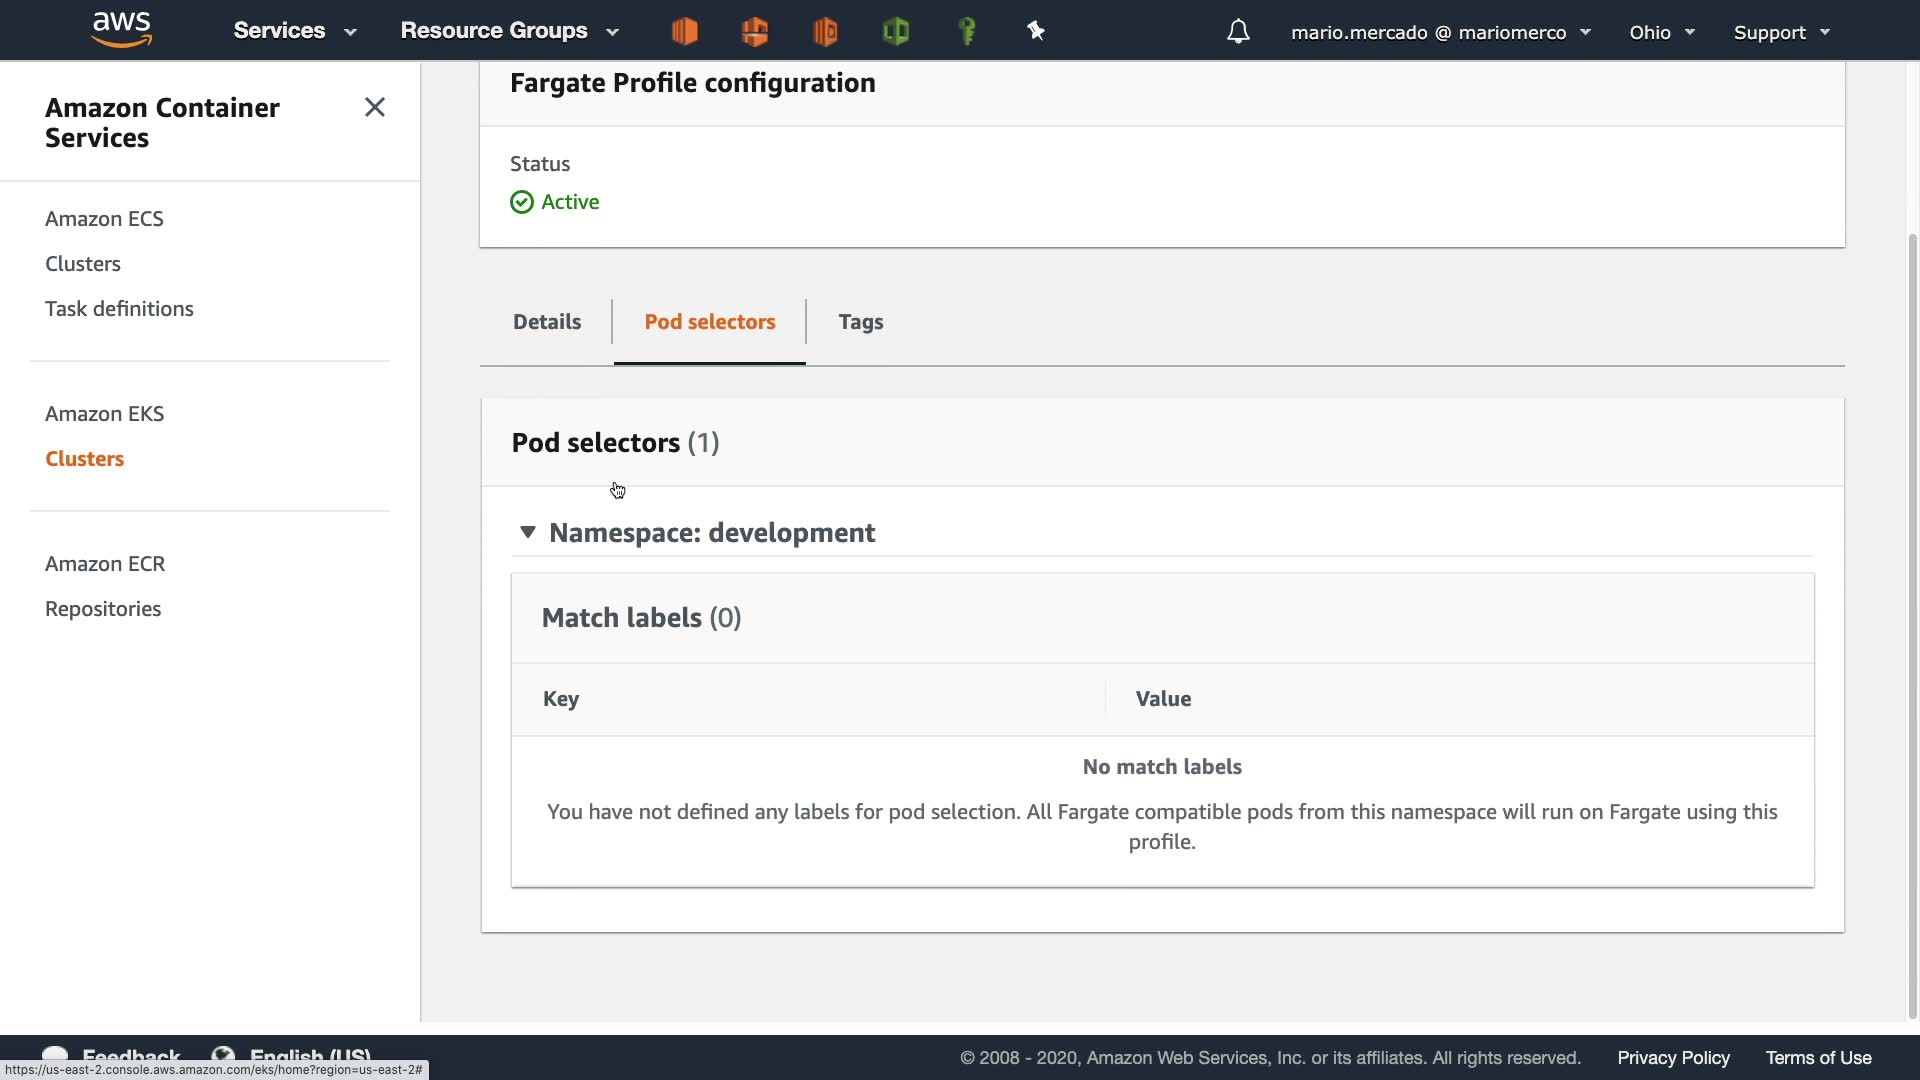Open the EC2 shortcut icon
1920x1080 pixels.
coord(684,32)
